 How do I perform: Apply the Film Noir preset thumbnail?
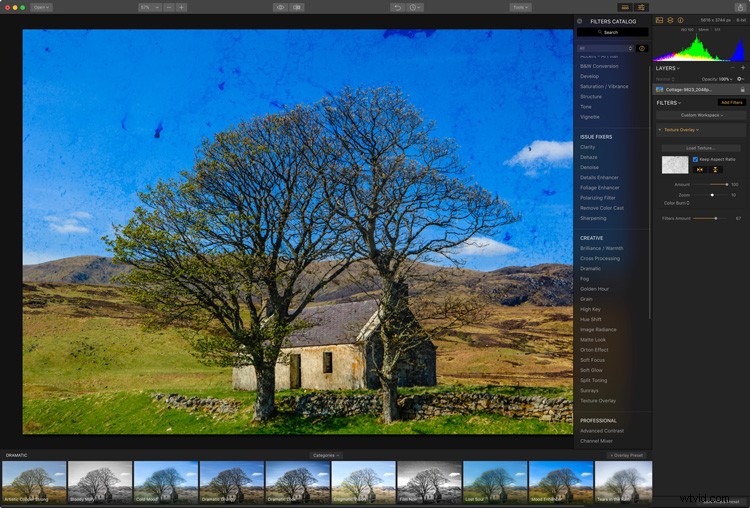pyautogui.click(x=430, y=482)
